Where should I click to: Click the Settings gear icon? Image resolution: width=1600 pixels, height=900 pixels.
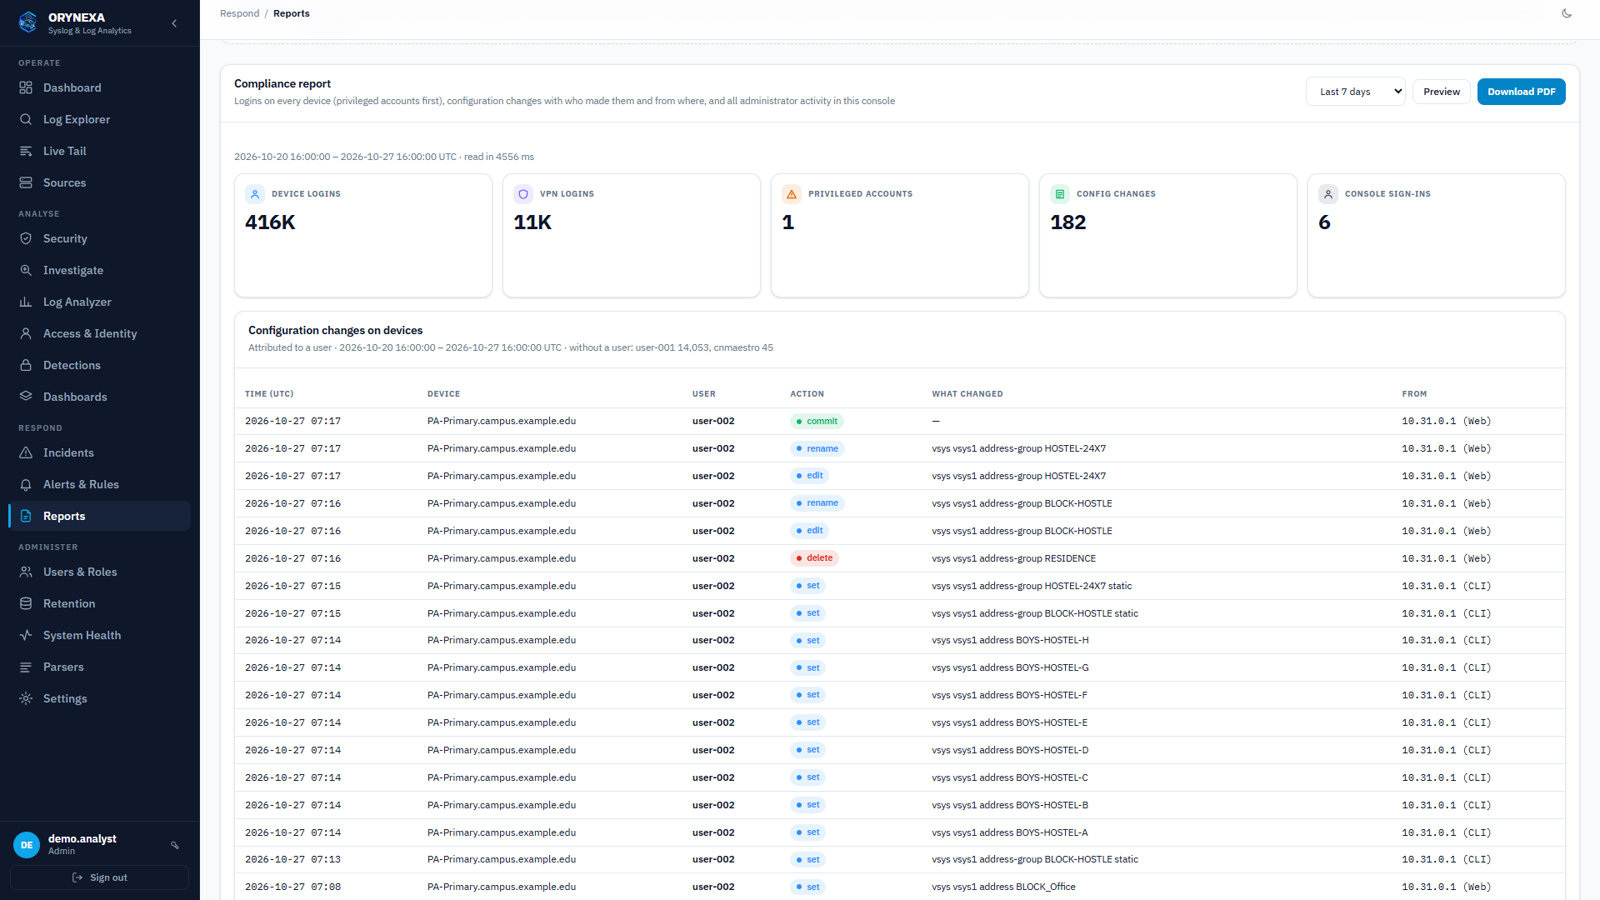[26, 699]
